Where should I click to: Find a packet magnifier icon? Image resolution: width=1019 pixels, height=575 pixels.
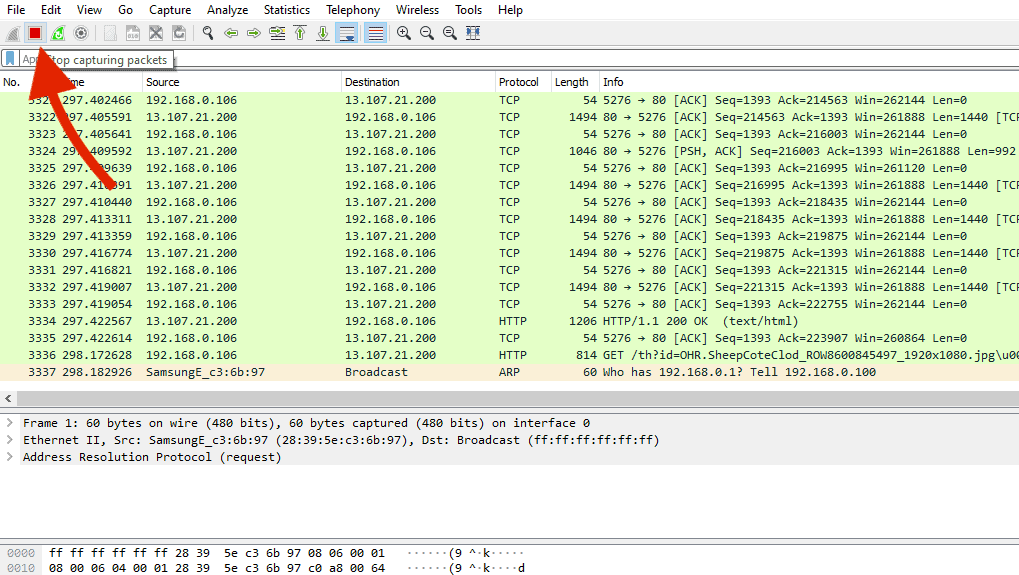point(208,33)
